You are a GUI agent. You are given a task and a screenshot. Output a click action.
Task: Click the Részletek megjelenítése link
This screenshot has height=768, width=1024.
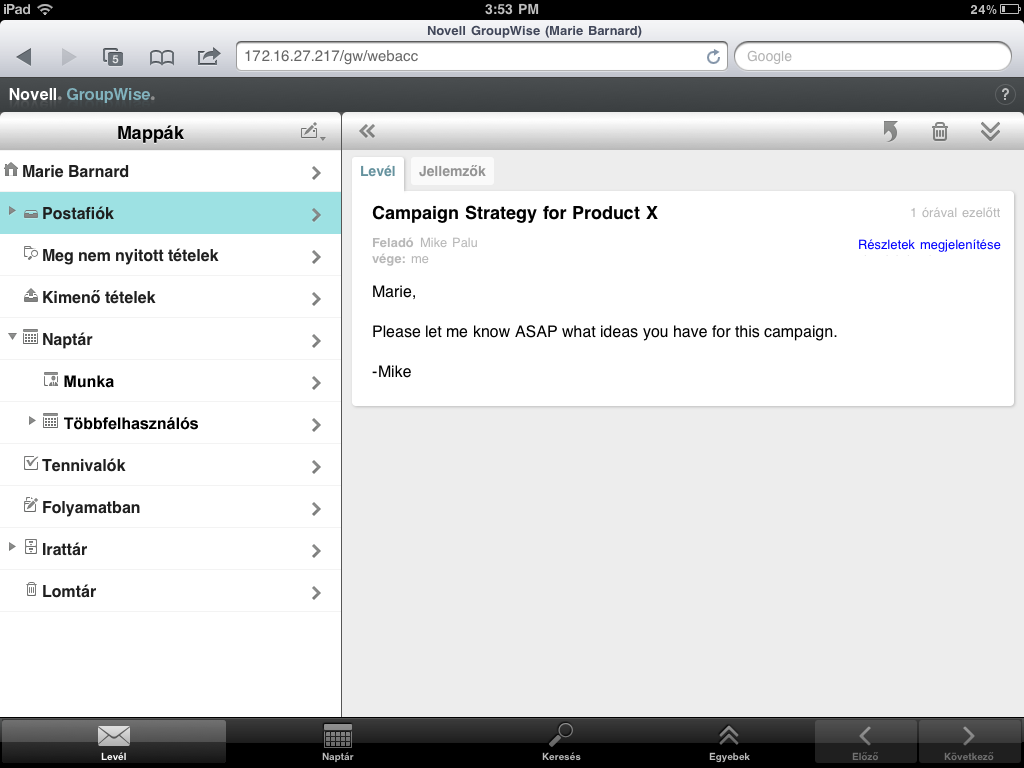tap(928, 245)
